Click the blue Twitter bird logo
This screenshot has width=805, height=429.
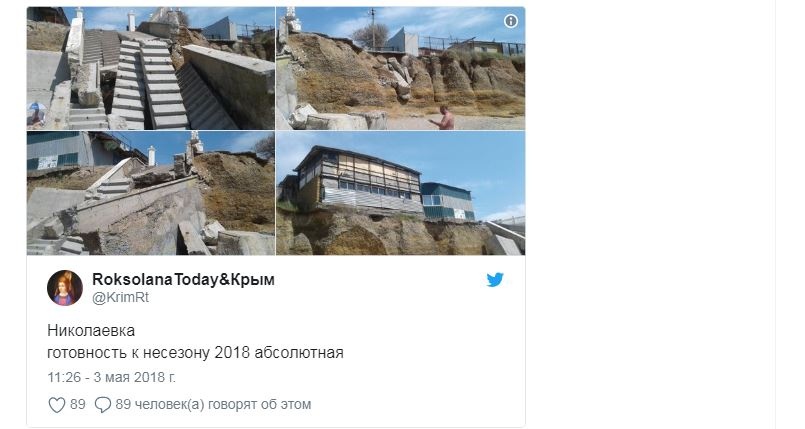[495, 280]
